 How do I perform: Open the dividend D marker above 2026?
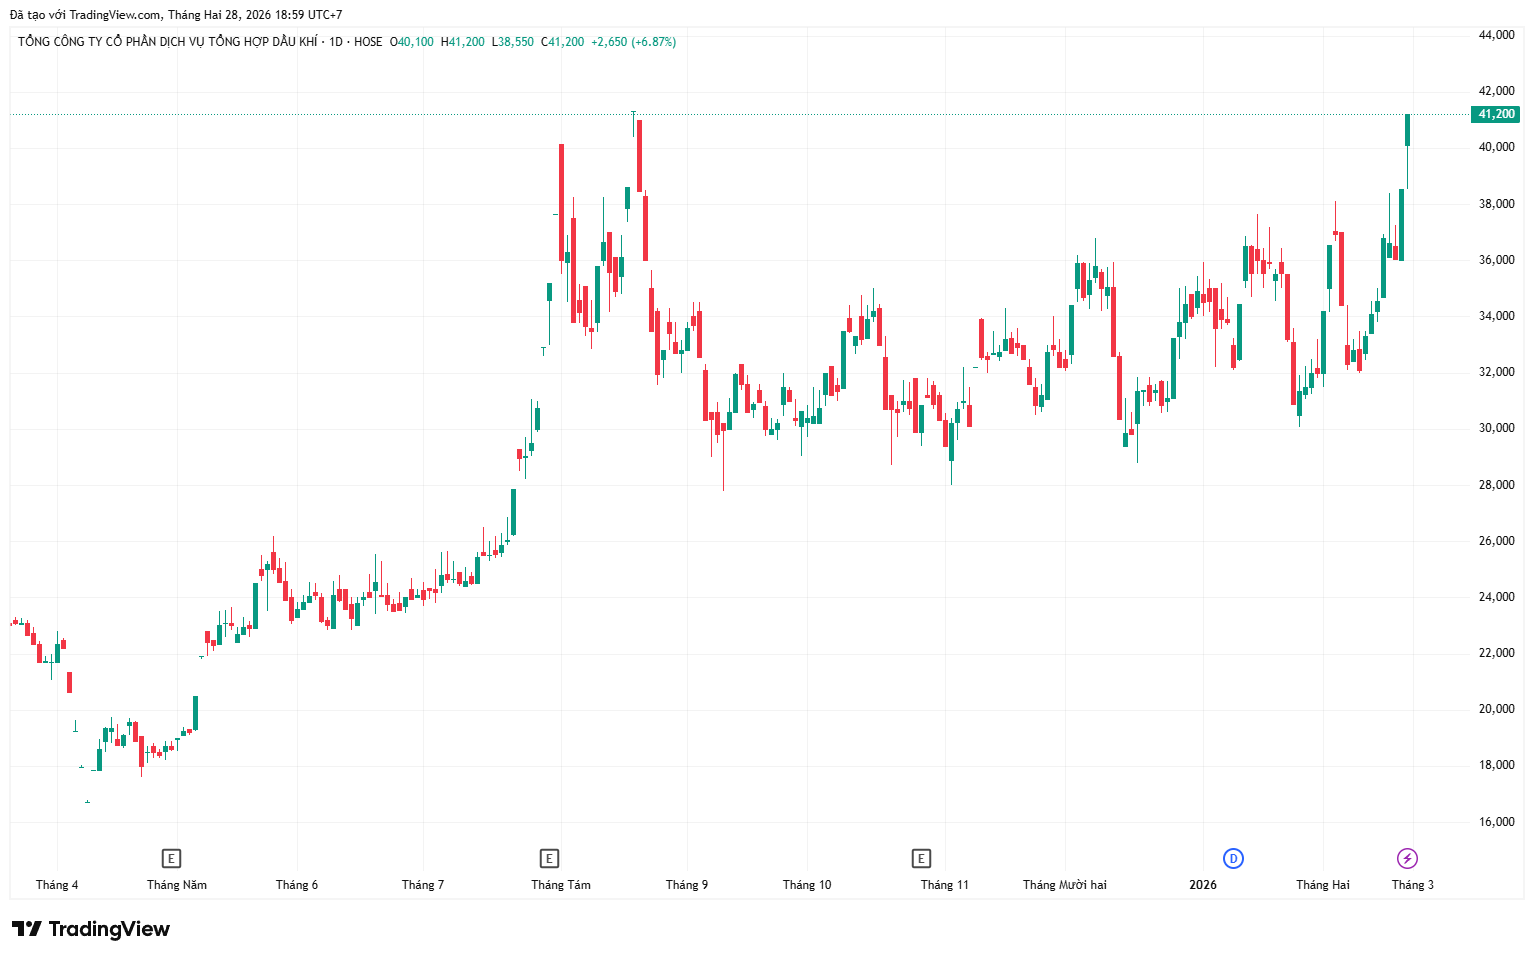tap(1233, 858)
